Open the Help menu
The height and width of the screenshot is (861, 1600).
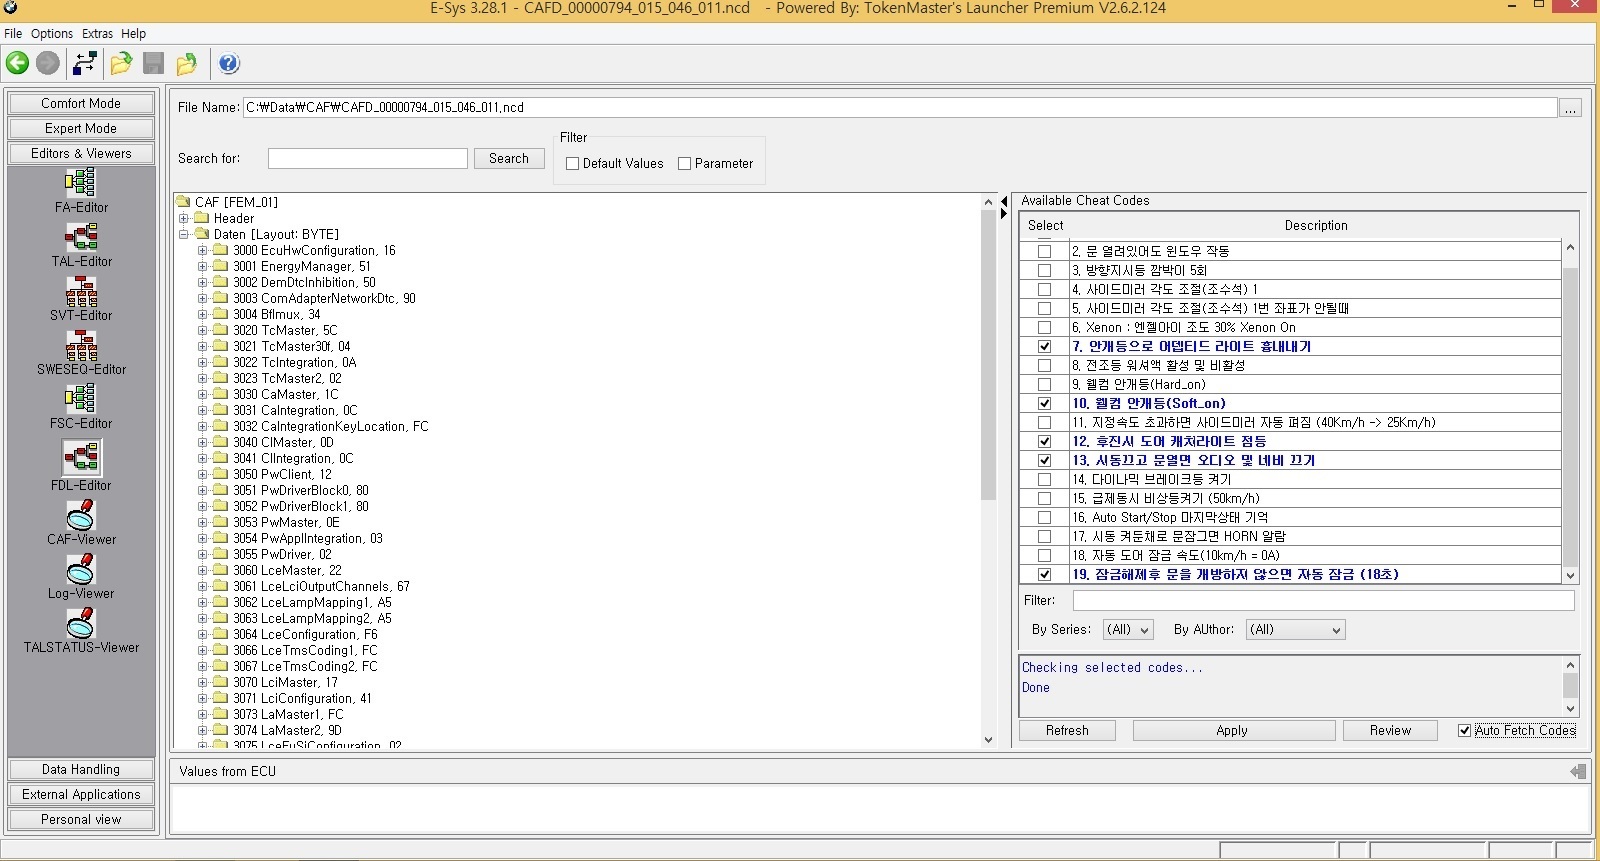(x=134, y=33)
